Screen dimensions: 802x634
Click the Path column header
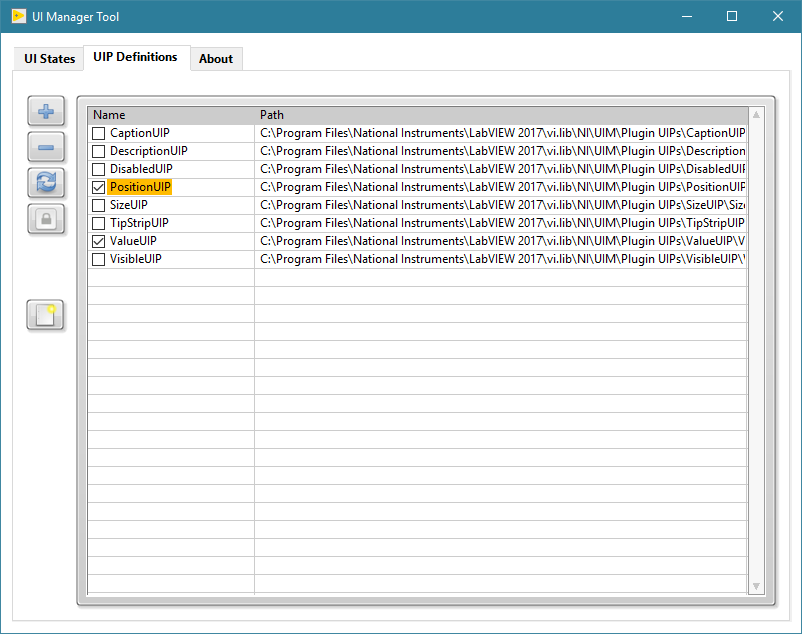click(500, 115)
